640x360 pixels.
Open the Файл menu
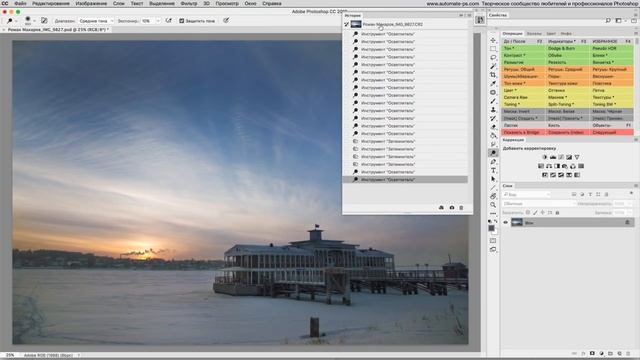pyautogui.click(x=20, y=3)
